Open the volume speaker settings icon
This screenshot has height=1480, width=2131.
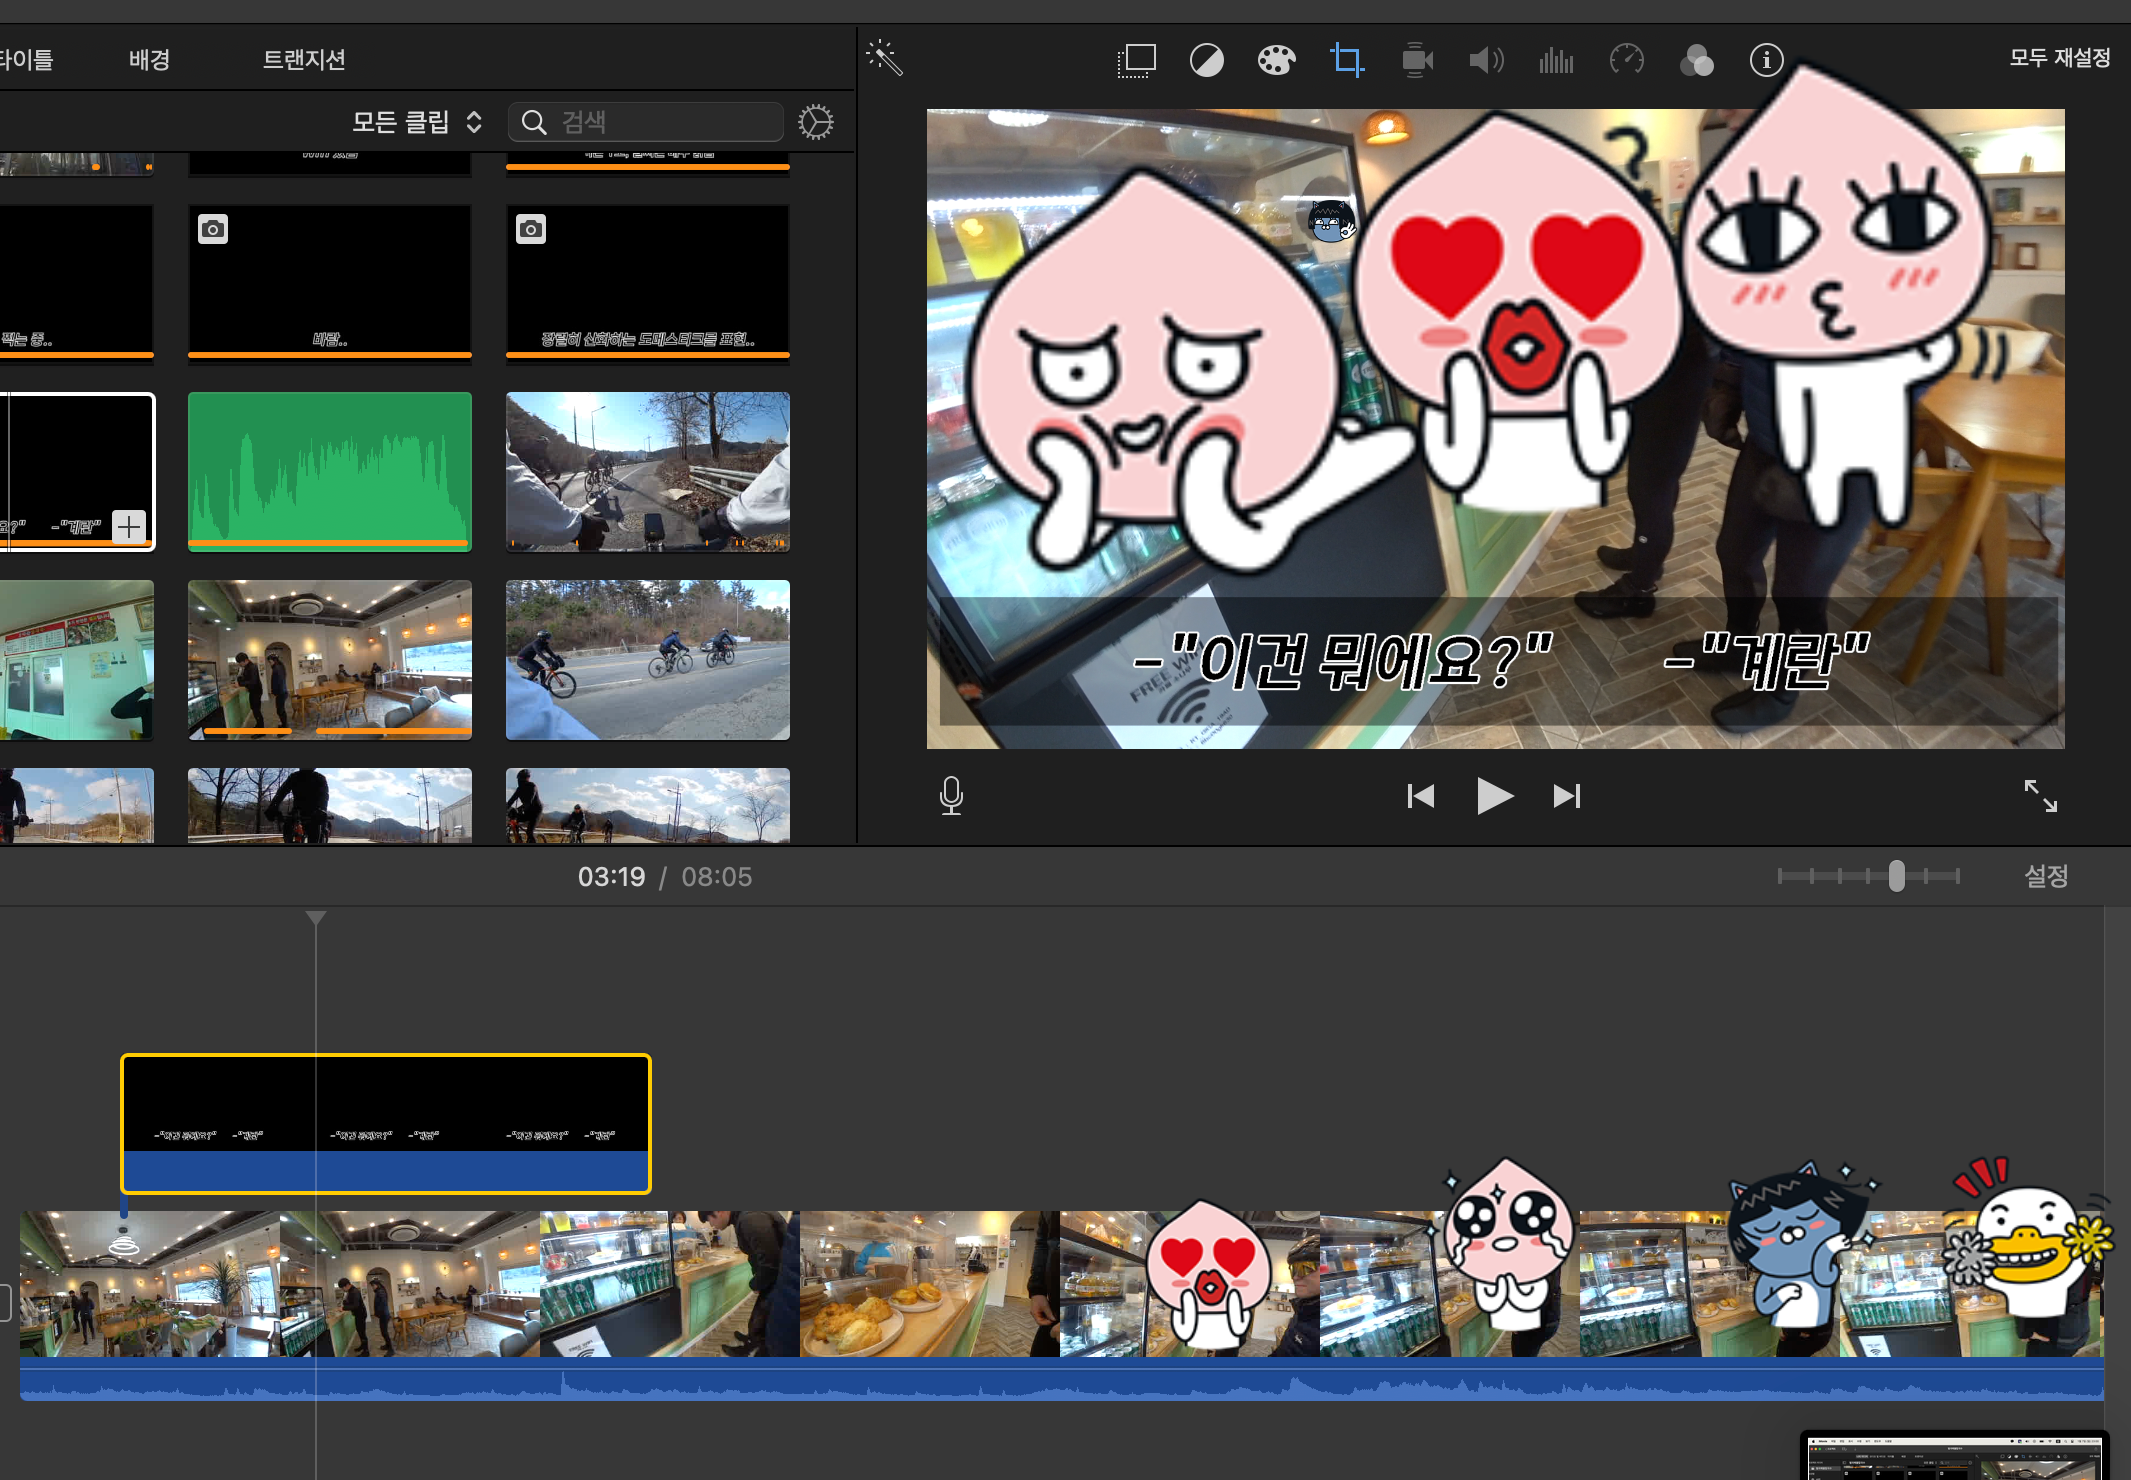pyautogui.click(x=1486, y=60)
